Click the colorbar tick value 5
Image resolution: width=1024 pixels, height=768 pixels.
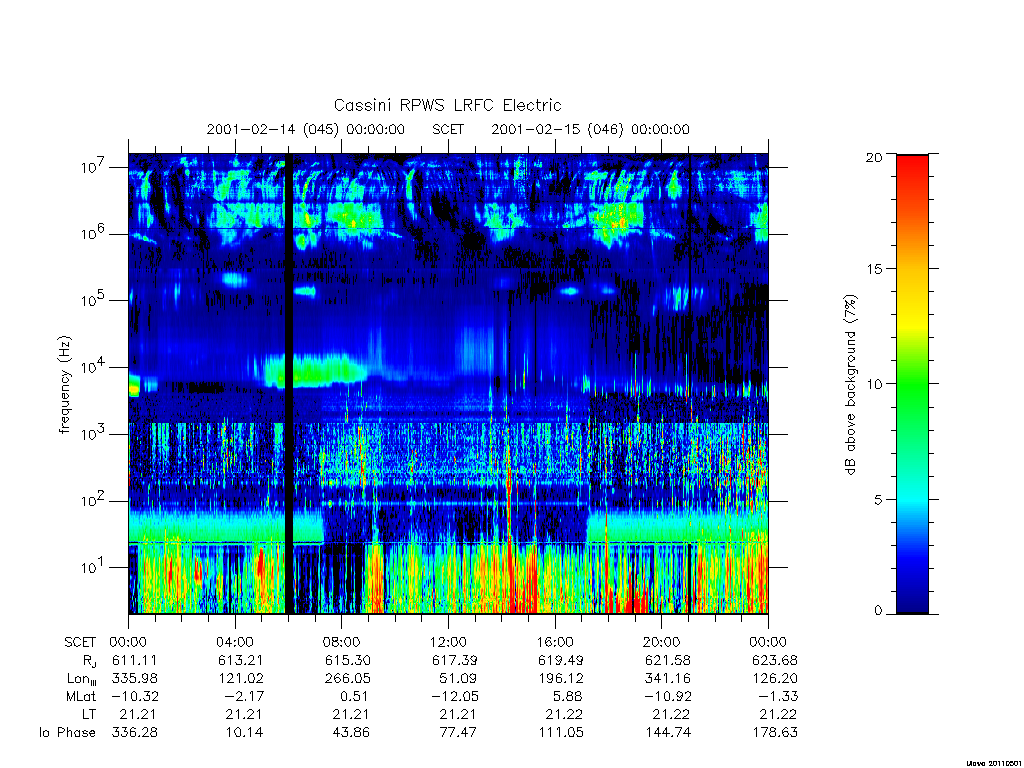[x=878, y=500]
